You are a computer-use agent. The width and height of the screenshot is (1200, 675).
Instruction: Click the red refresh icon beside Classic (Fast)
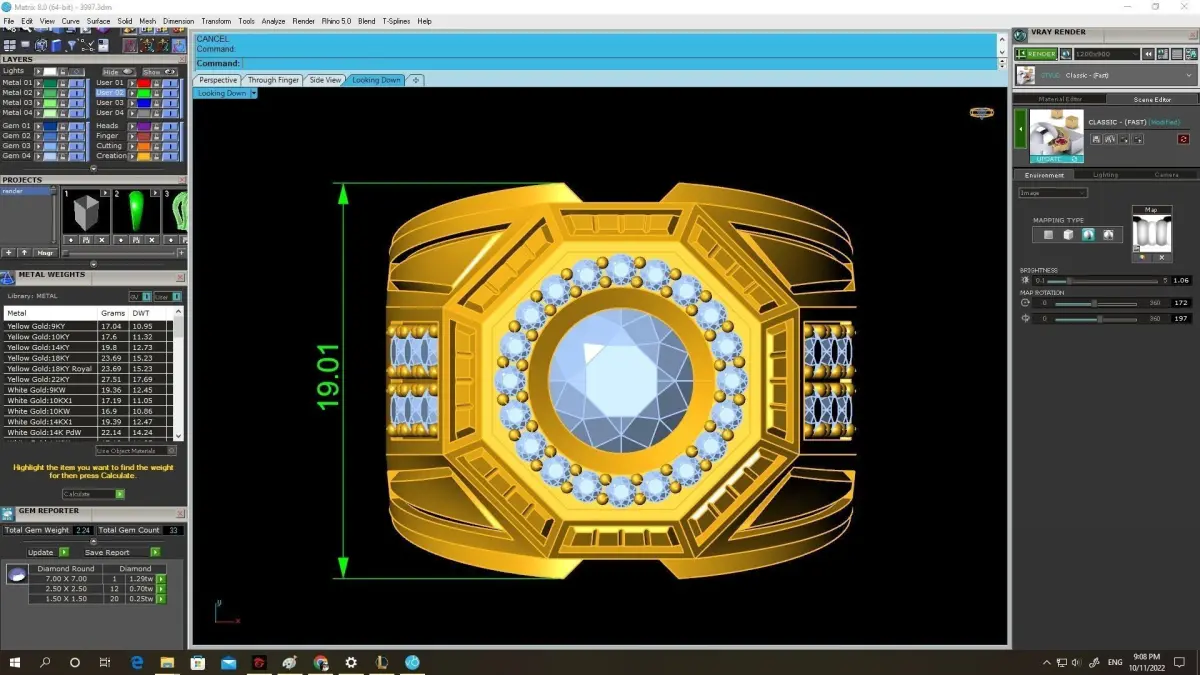tap(1183, 139)
